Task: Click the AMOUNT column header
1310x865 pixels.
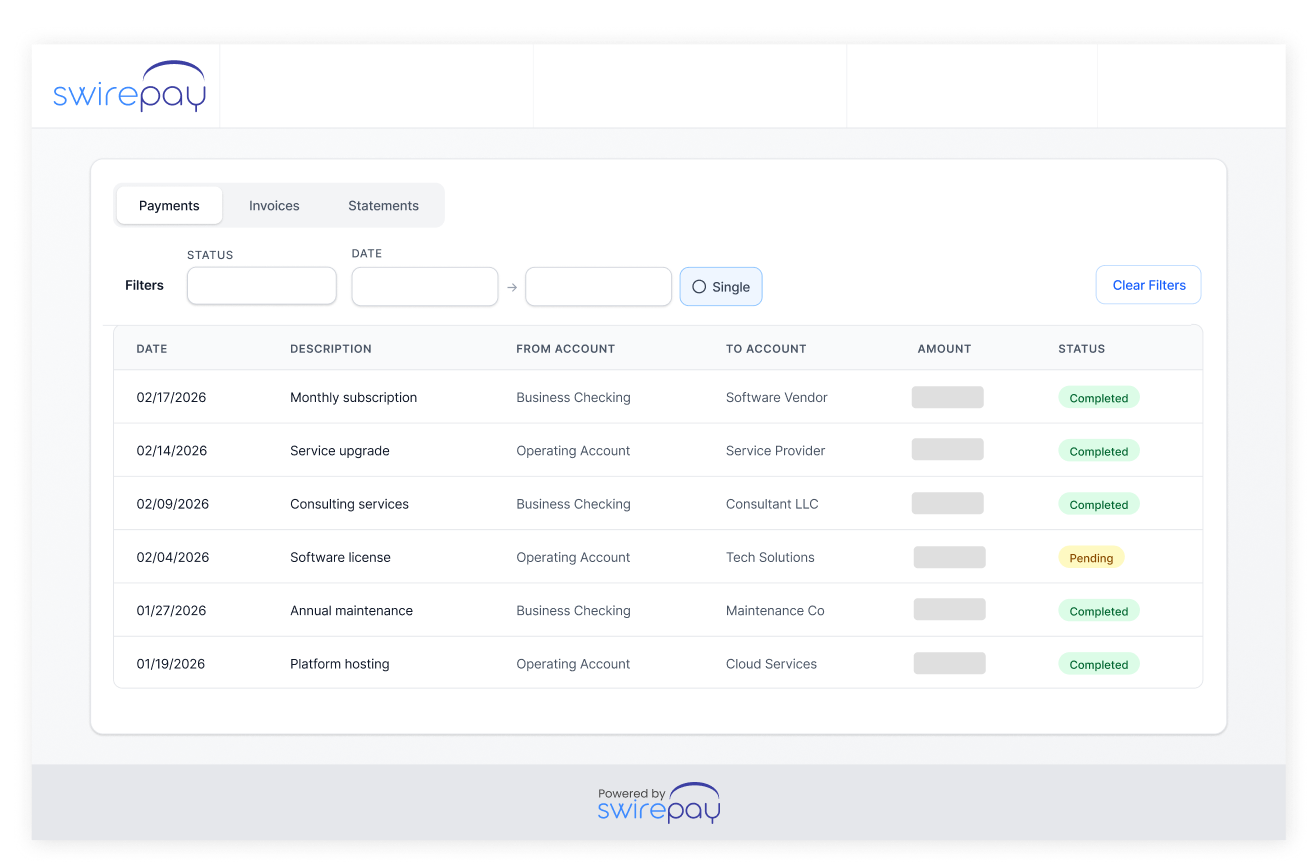Action: (944, 349)
